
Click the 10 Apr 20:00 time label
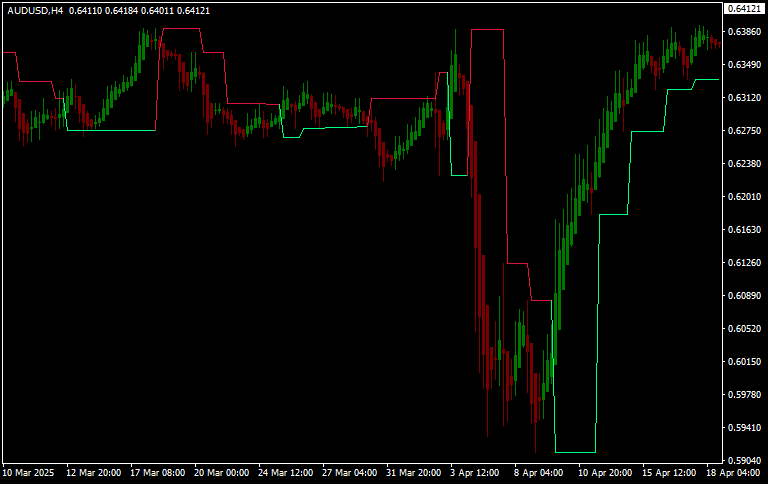coord(605,473)
